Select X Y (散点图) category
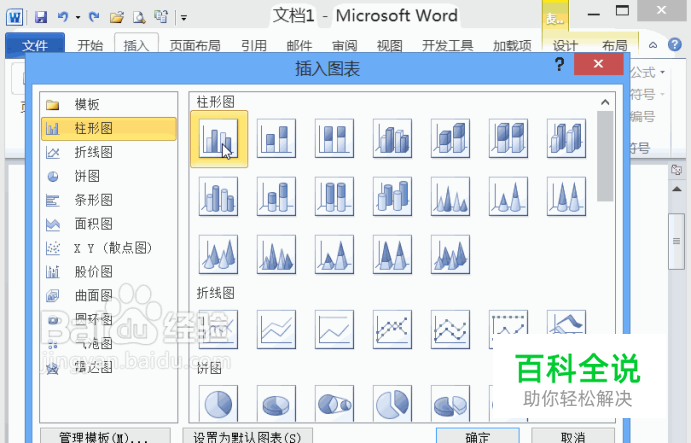This screenshot has width=691, height=443. (109, 248)
